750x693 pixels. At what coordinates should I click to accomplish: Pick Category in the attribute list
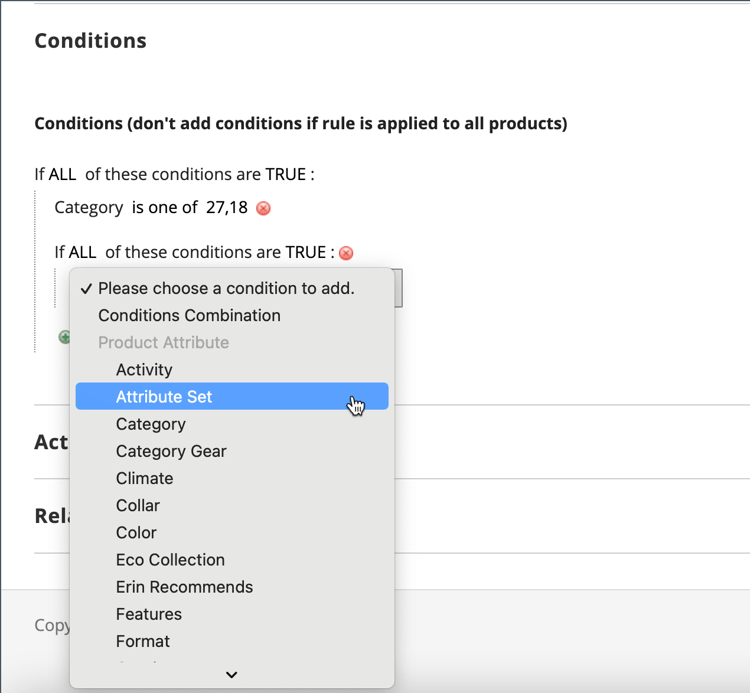151,424
